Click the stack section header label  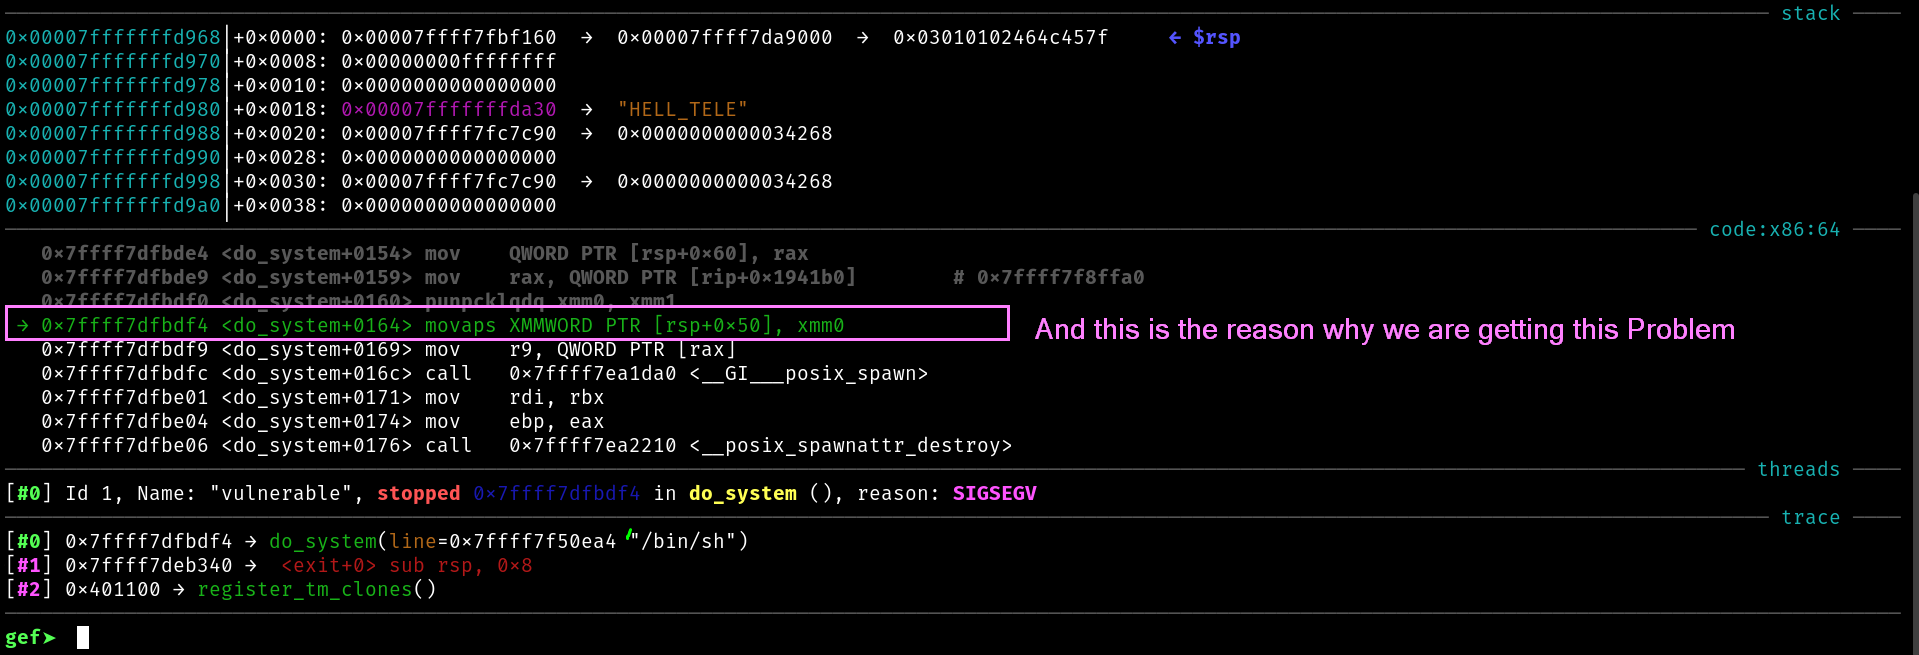tap(1810, 14)
